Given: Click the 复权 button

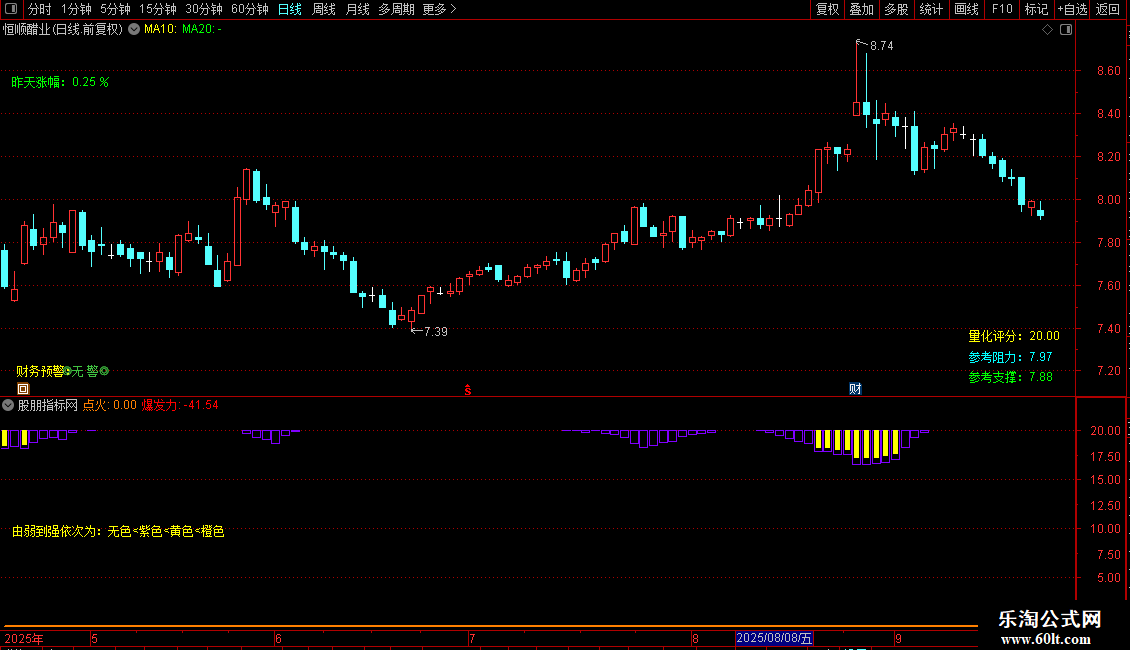Looking at the screenshot, I should (827, 9).
